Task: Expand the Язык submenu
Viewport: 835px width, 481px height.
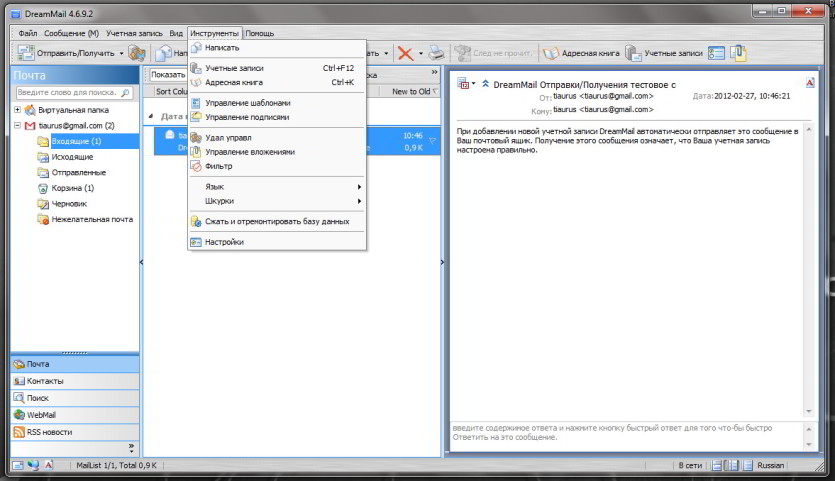Action: click(x=277, y=187)
